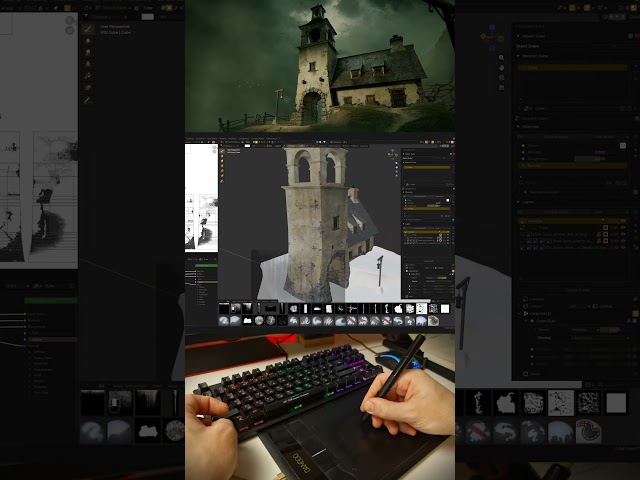Viewport: 640px width, 480px height.
Task: Open the Slot dropdown in the background node editor header
Action: tap(16, 286)
